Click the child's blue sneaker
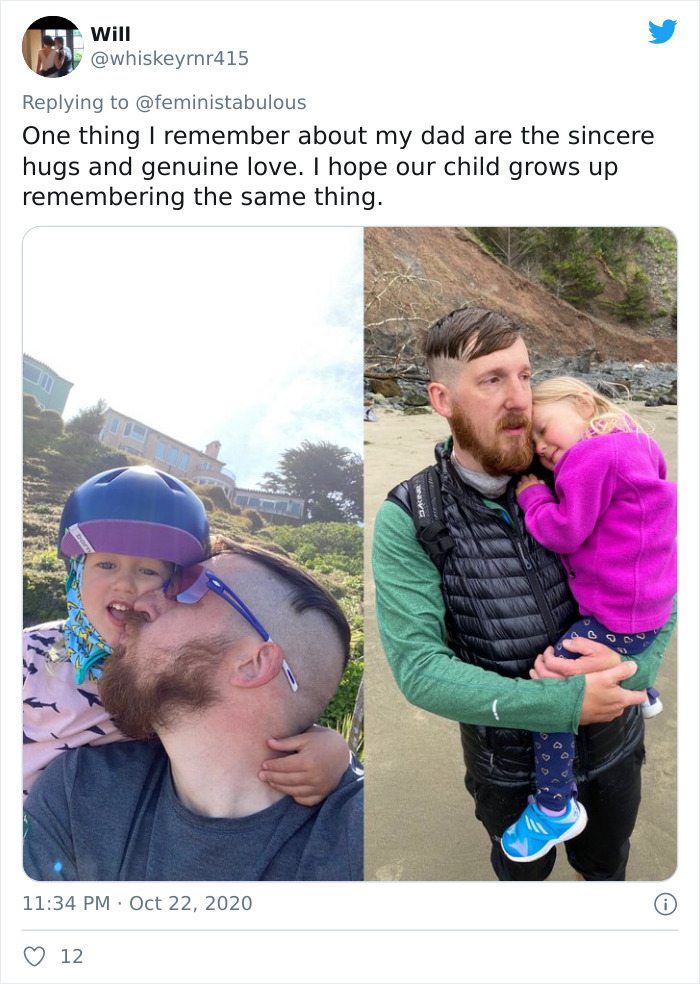This screenshot has width=700, height=984. pos(544,828)
